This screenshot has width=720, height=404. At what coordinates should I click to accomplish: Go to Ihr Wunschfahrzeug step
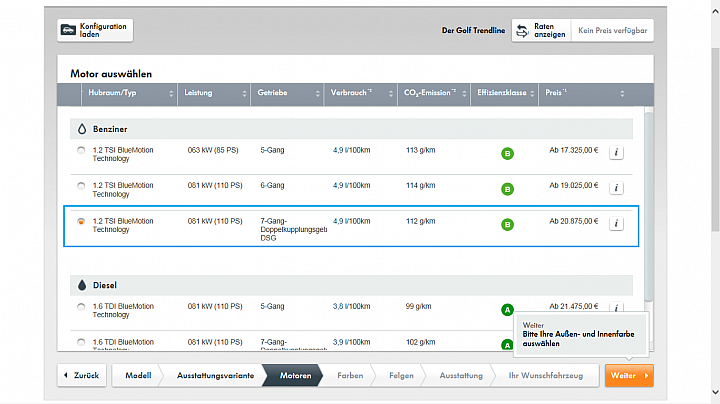(546, 376)
